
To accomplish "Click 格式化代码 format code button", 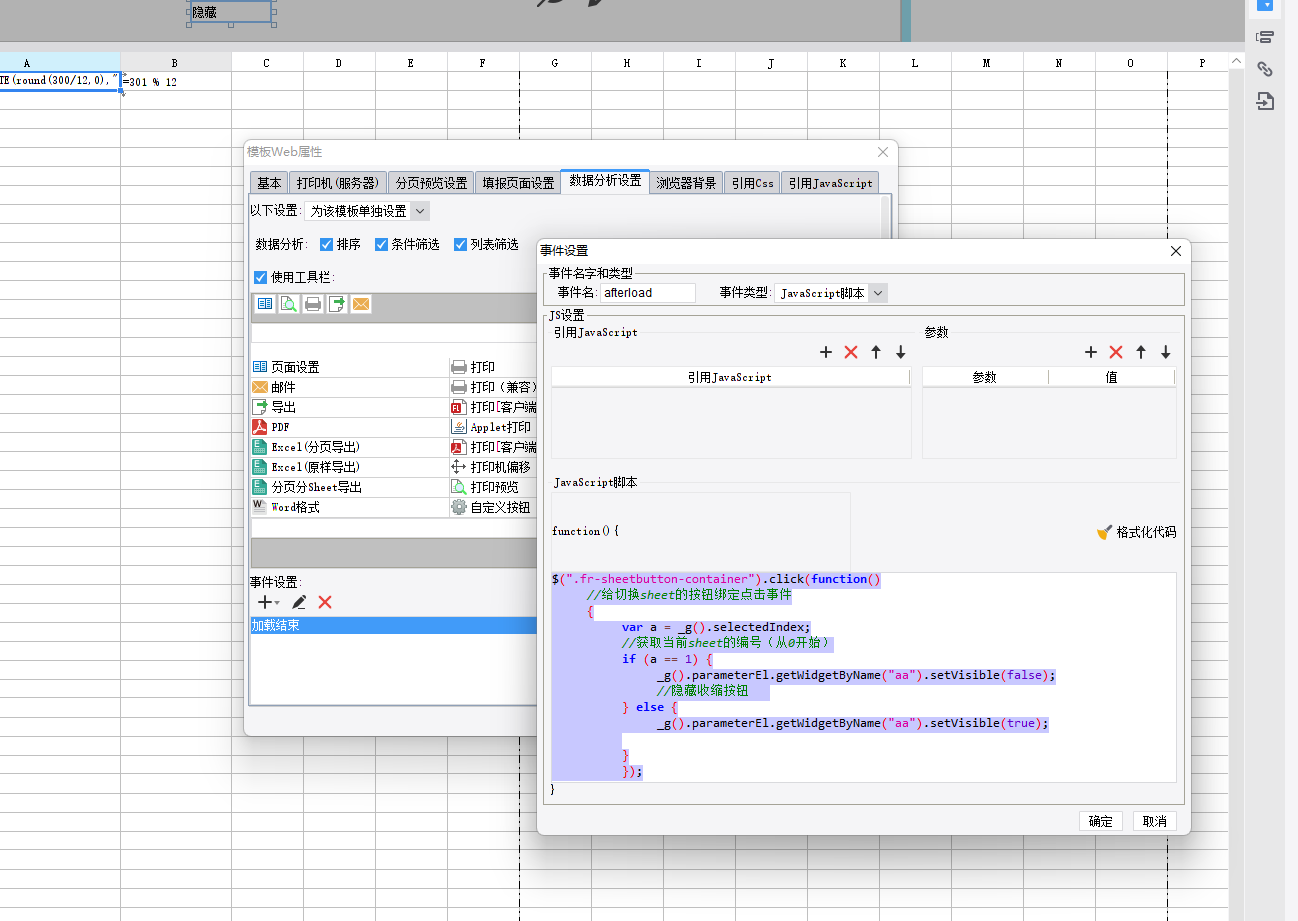I will pyautogui.click(x=1136, y=532).
